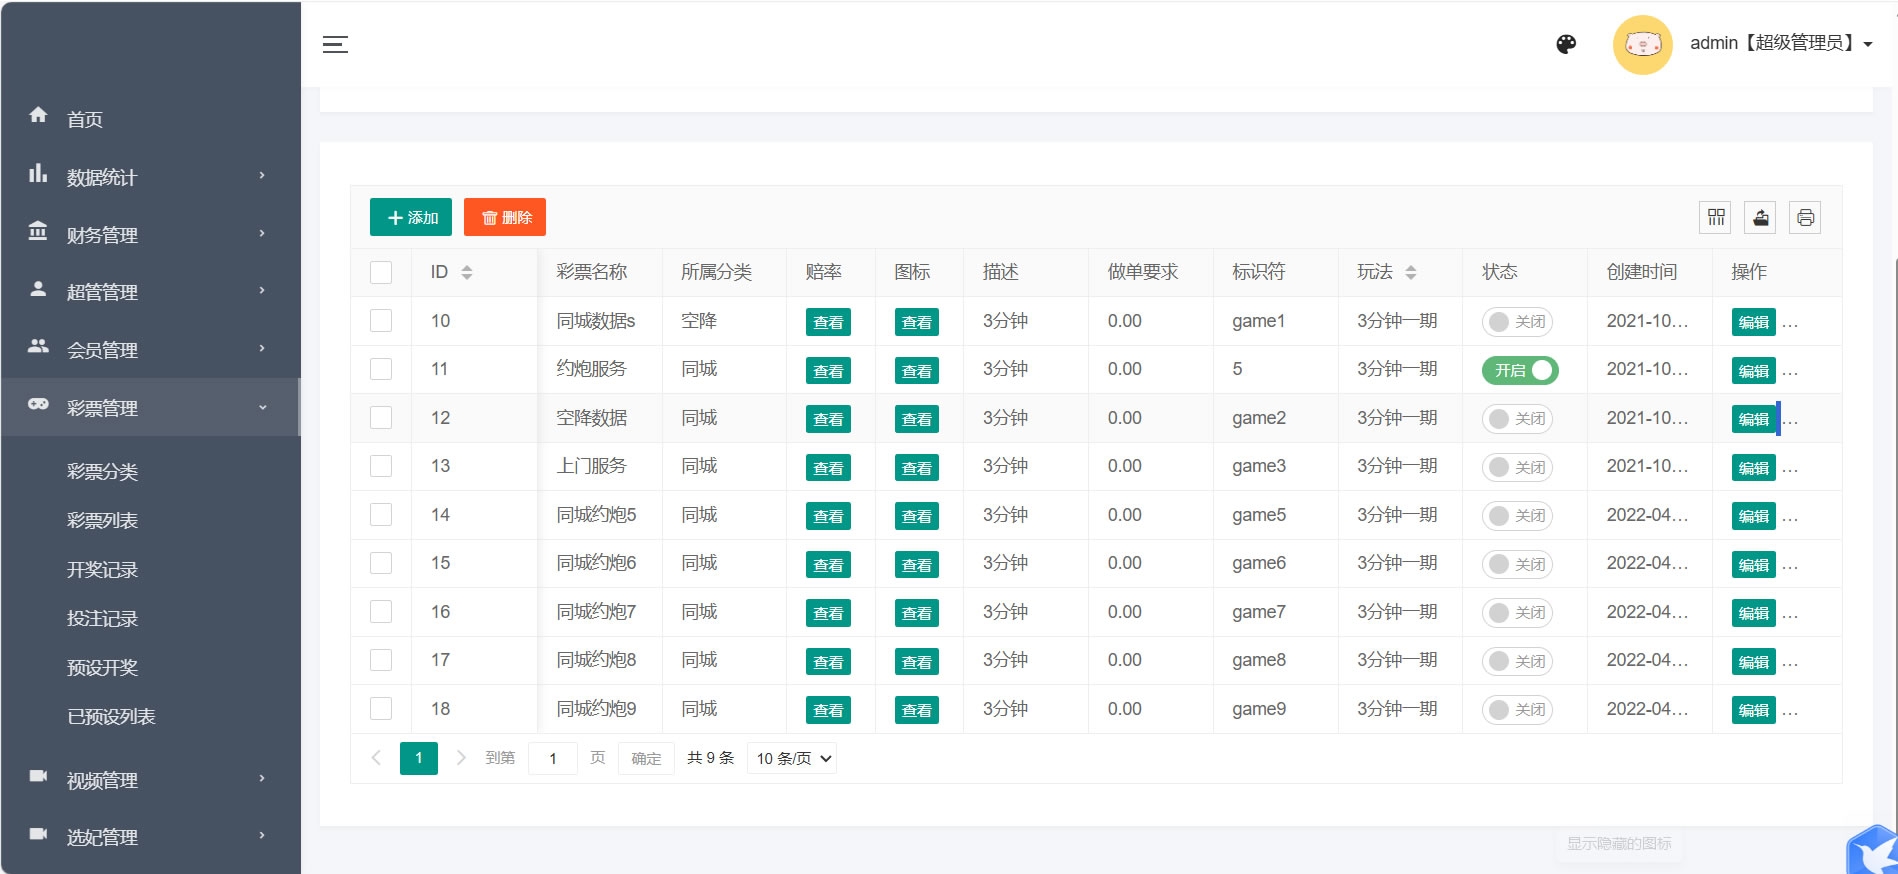This screenshot has width=1898, height=874.
Task: Click the orange 删除 button
Action: tap(505, 217)
